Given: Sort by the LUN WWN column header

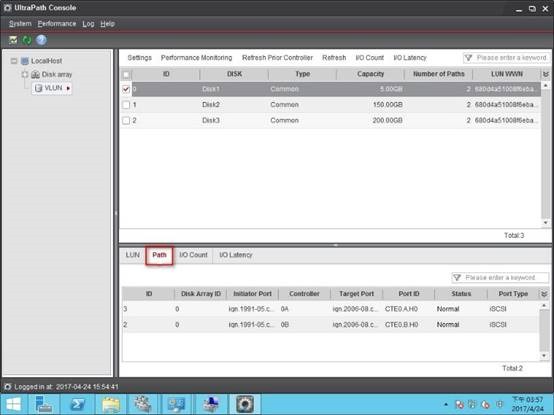Looking at the screenshot, I should click(x=507, y=74).
